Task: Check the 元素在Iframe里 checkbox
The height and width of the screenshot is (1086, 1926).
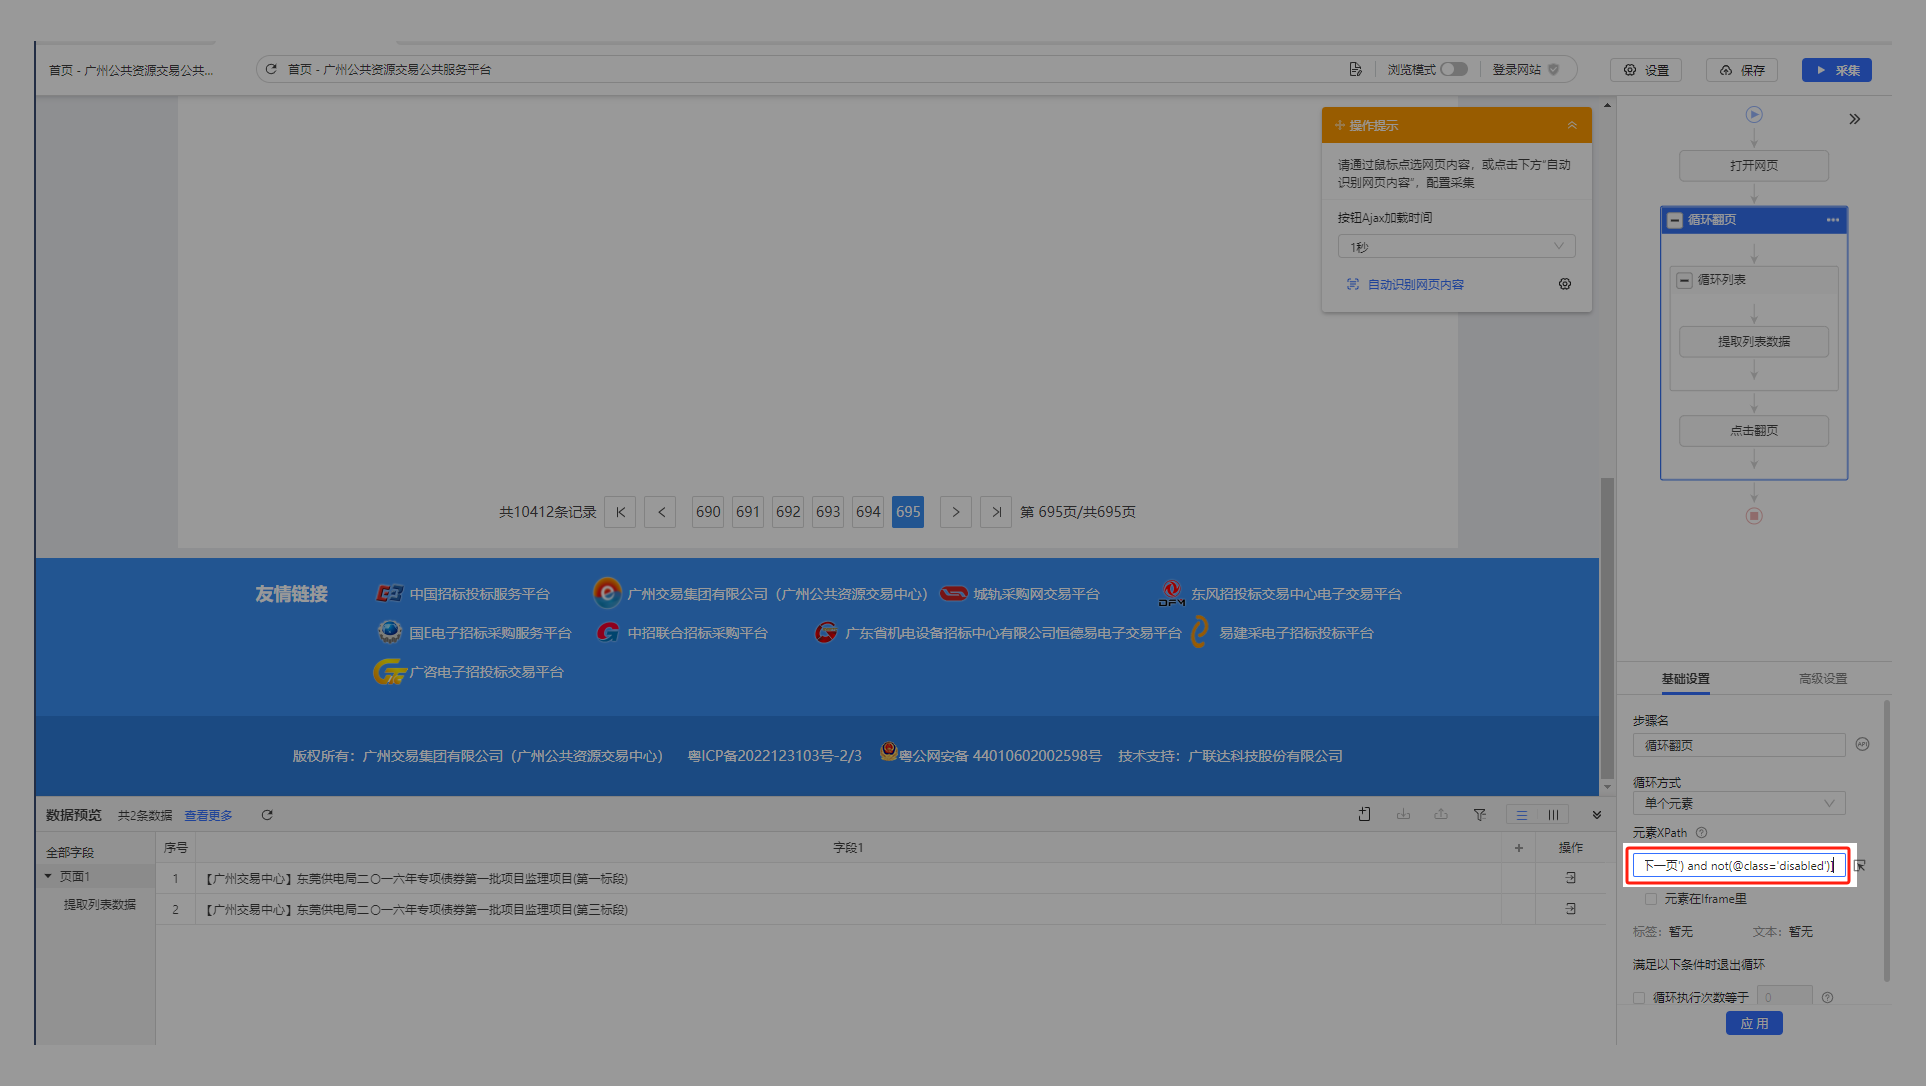Action: pos(1651,899)
